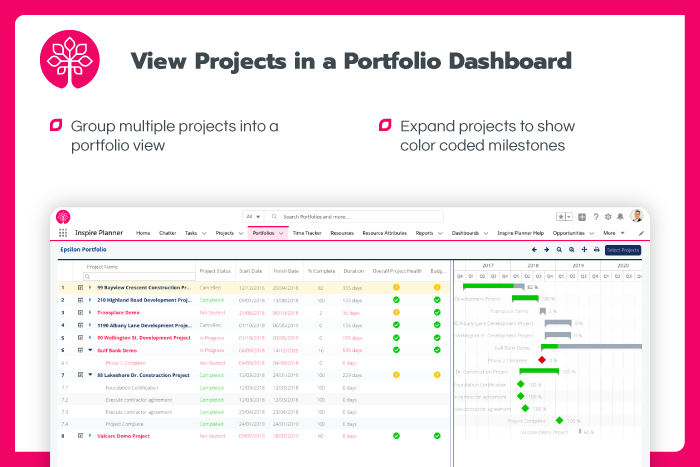This screenshot has height=467, width=700.
Task: Click the yellow health warning icon for Transplace Demo
Action: pos(396,313)
